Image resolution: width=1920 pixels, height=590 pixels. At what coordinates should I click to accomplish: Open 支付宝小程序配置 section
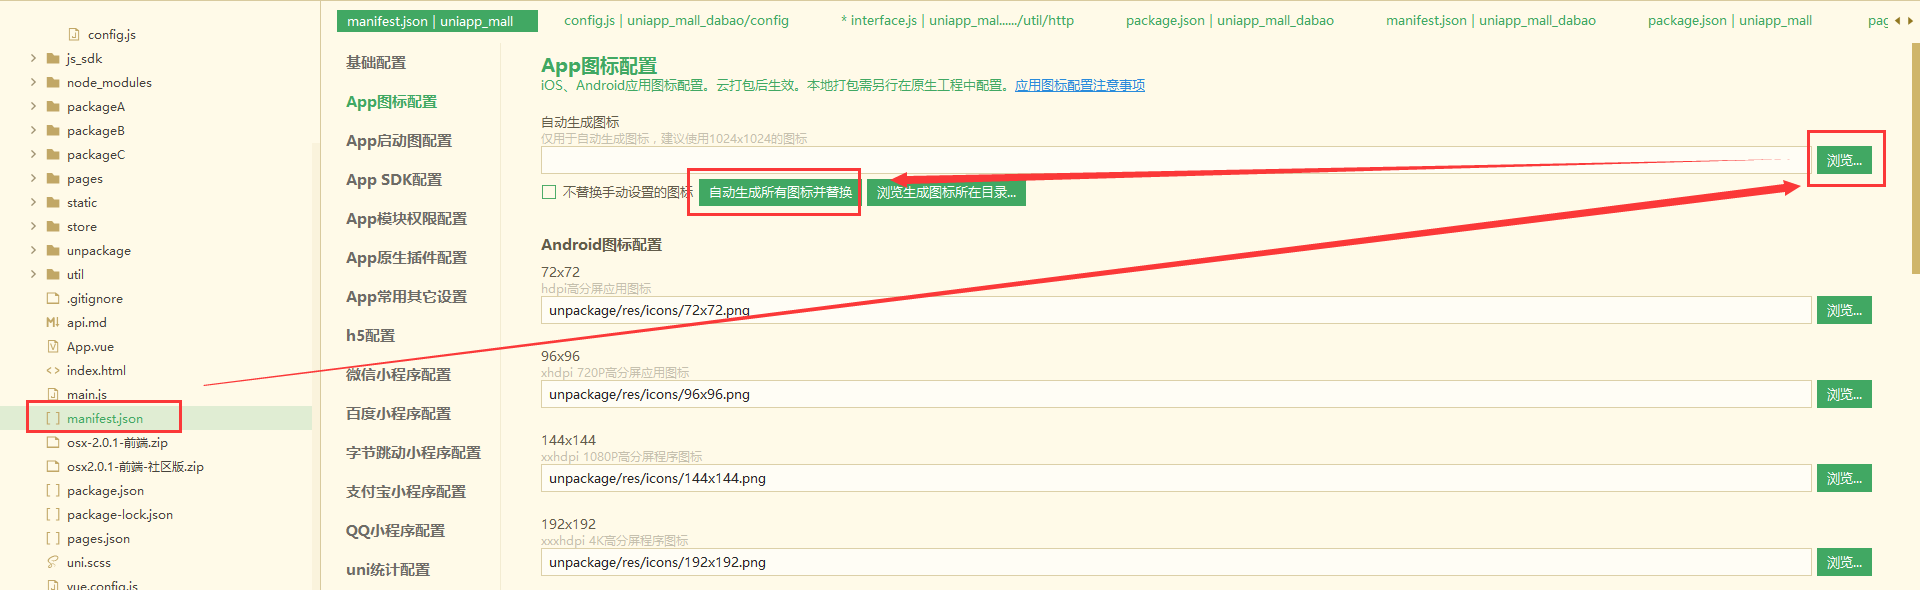pos(406,492)
